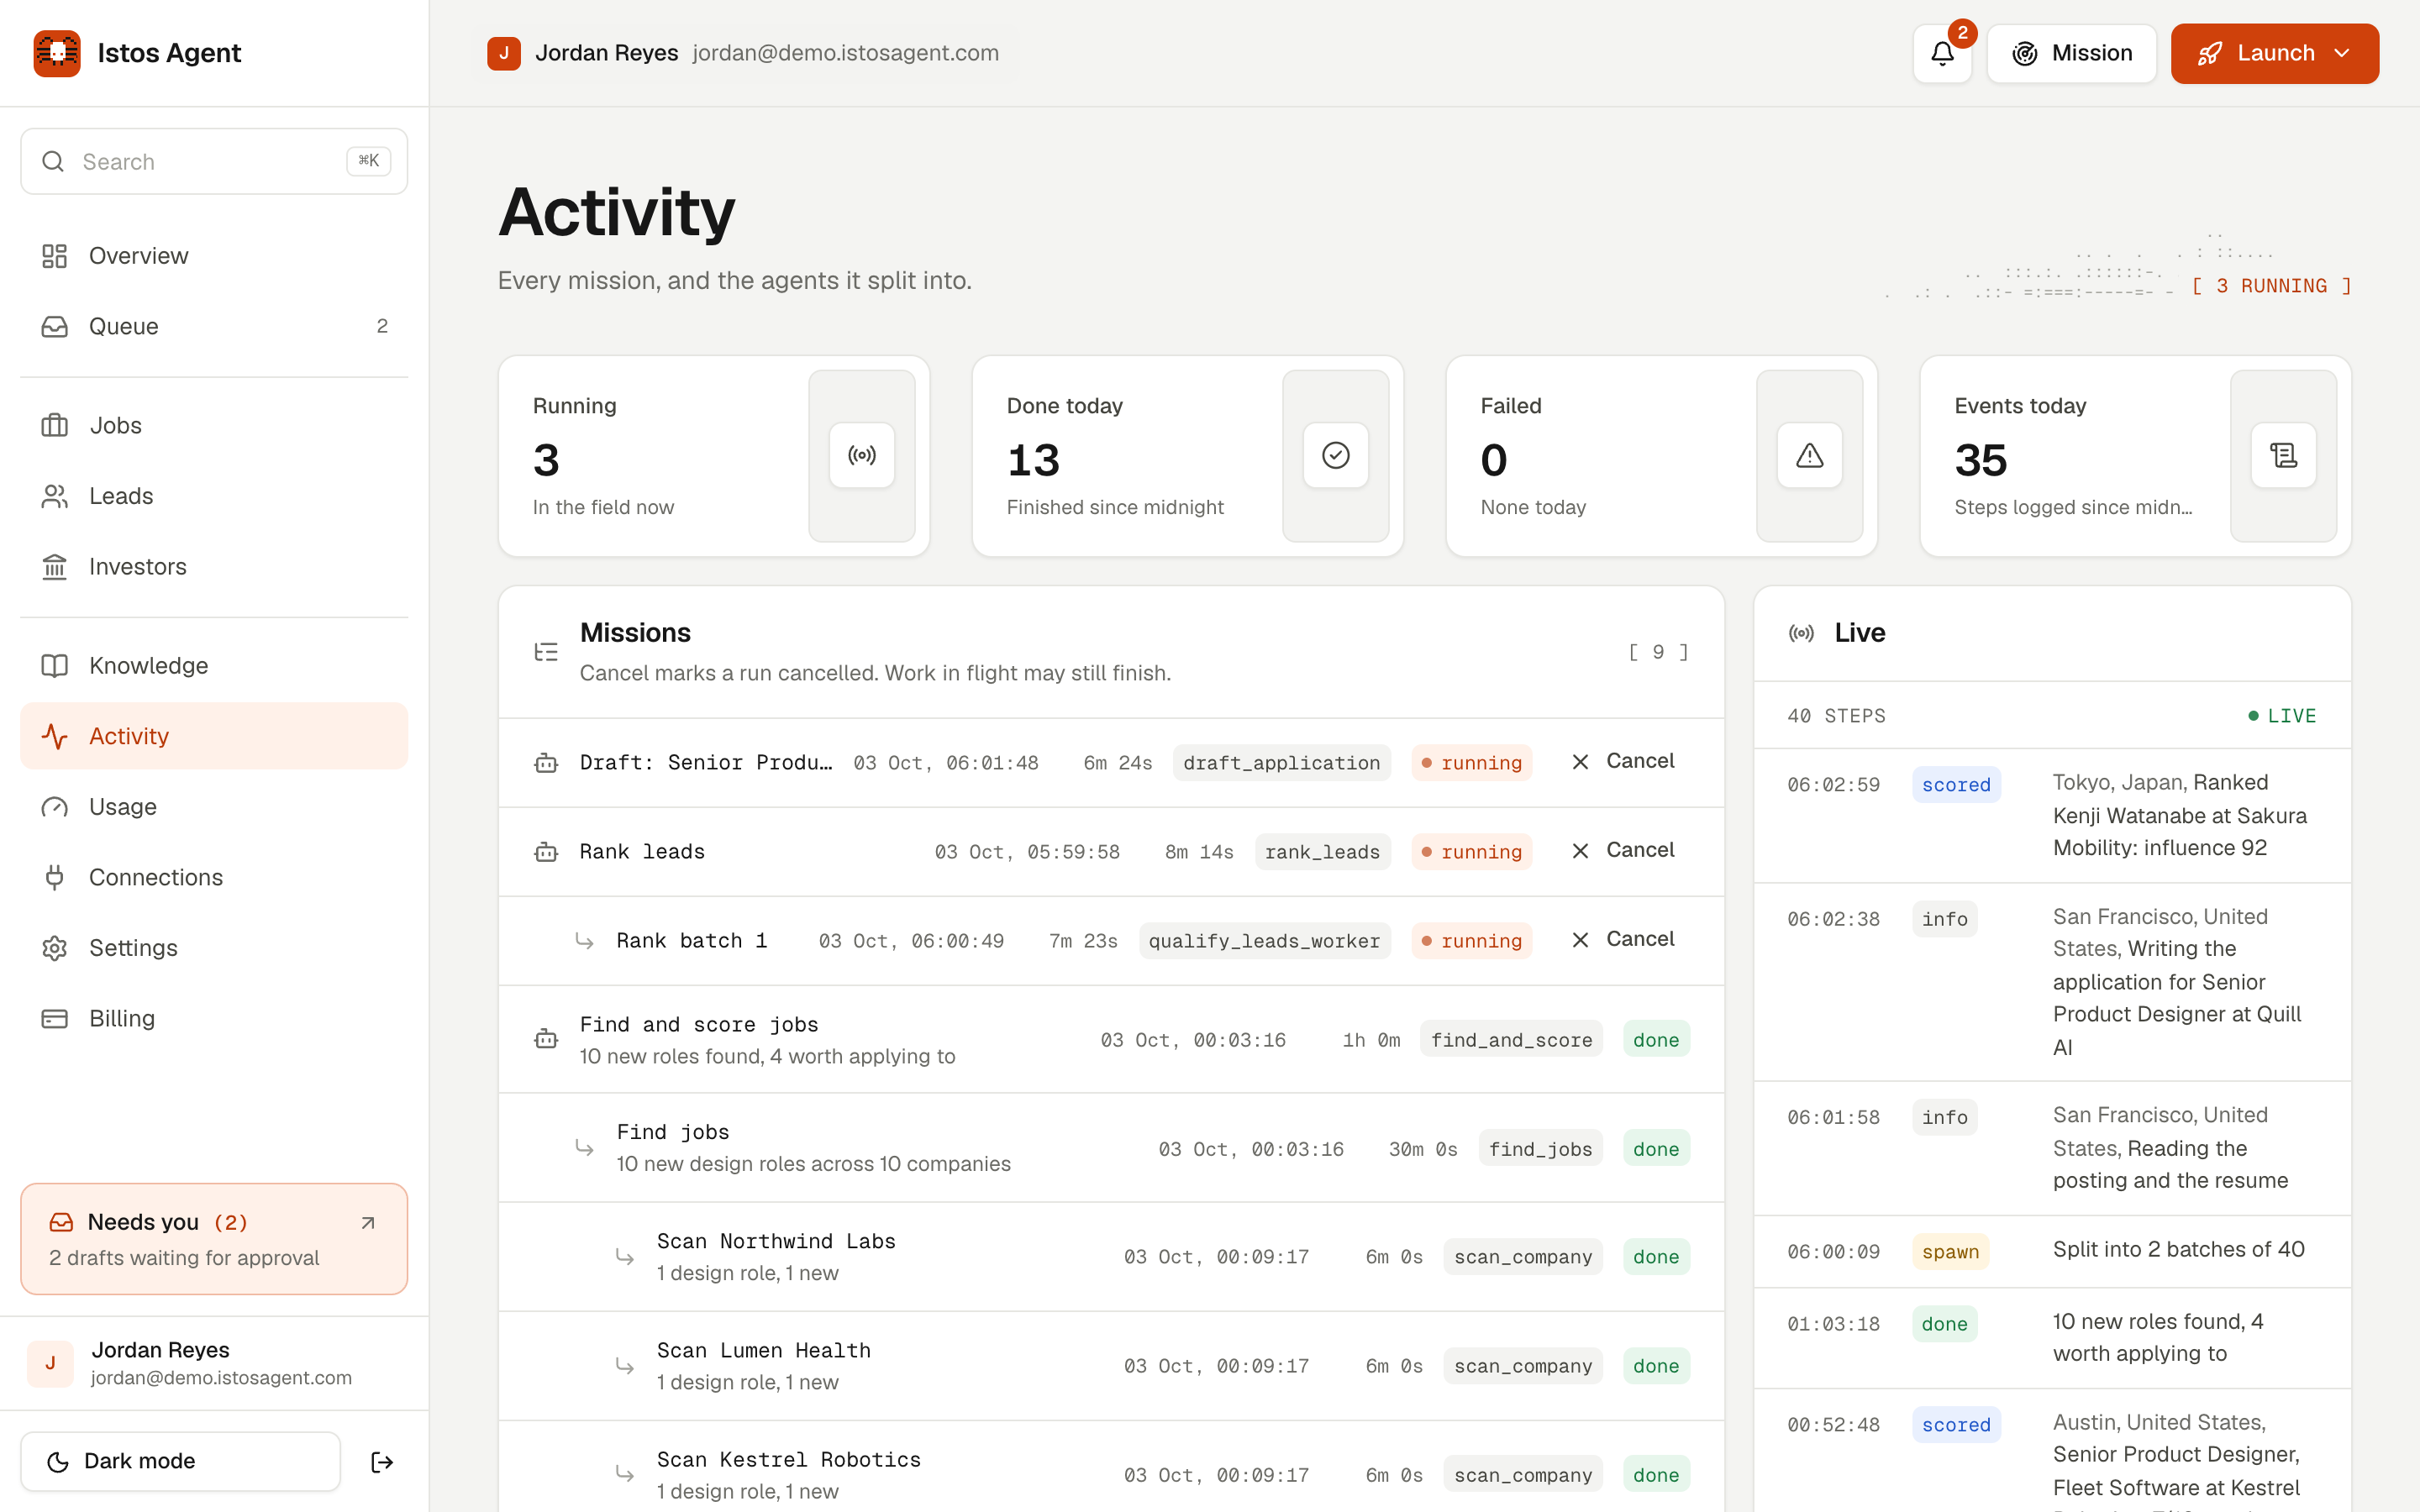
Task: Select the Scan Lumen Health row
Action: 1111,1366
